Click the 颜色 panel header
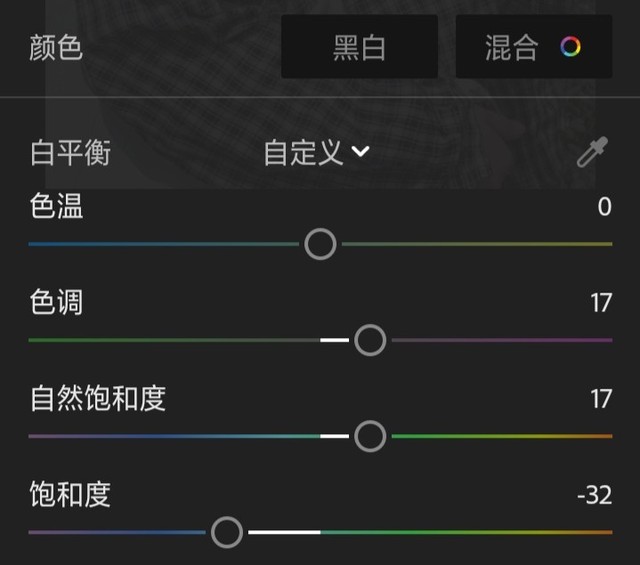 tap(57, 48)
